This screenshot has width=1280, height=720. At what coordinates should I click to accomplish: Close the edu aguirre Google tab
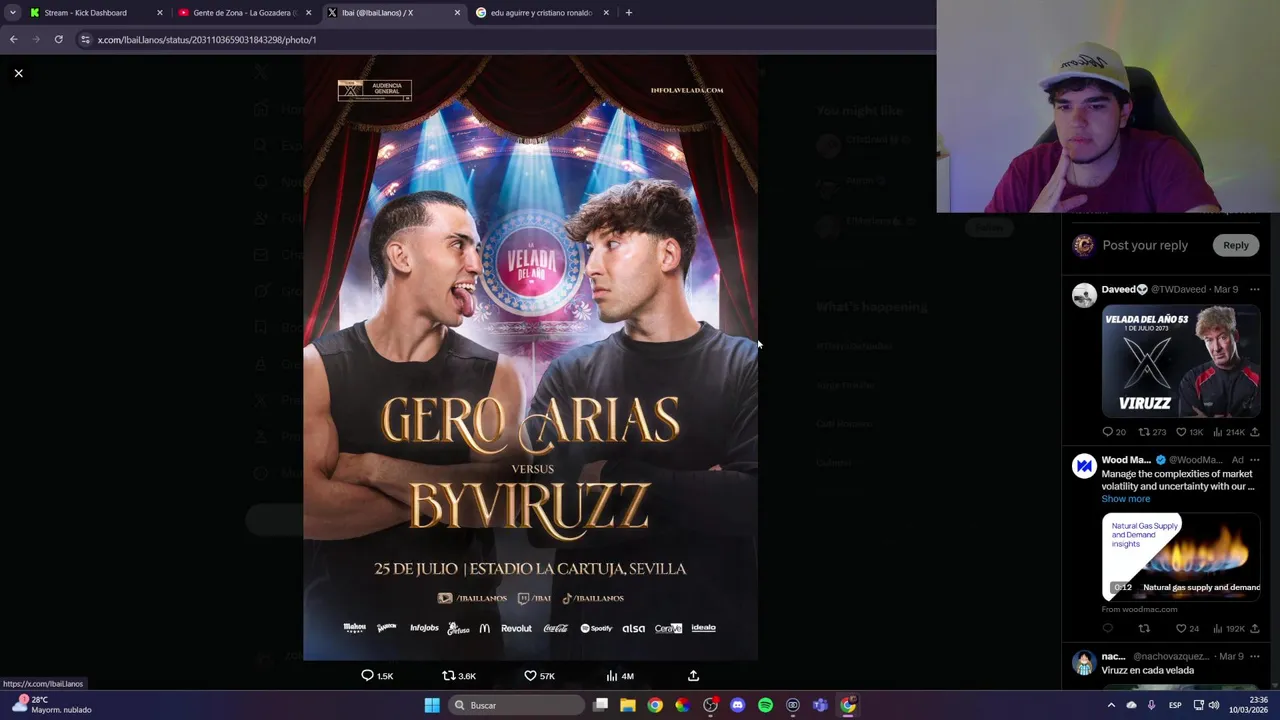click(606, 13)
